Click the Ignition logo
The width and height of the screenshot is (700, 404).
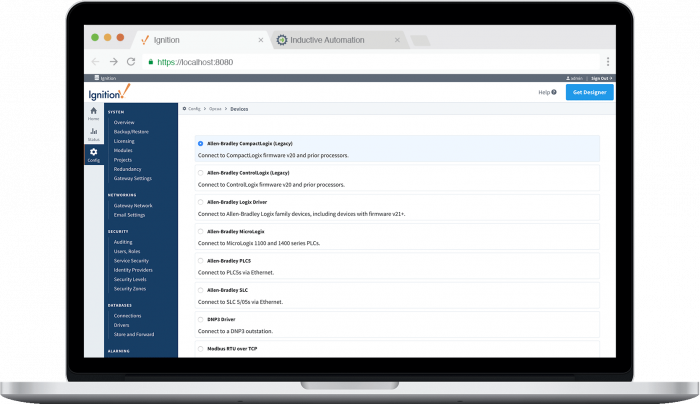point(109,92)
